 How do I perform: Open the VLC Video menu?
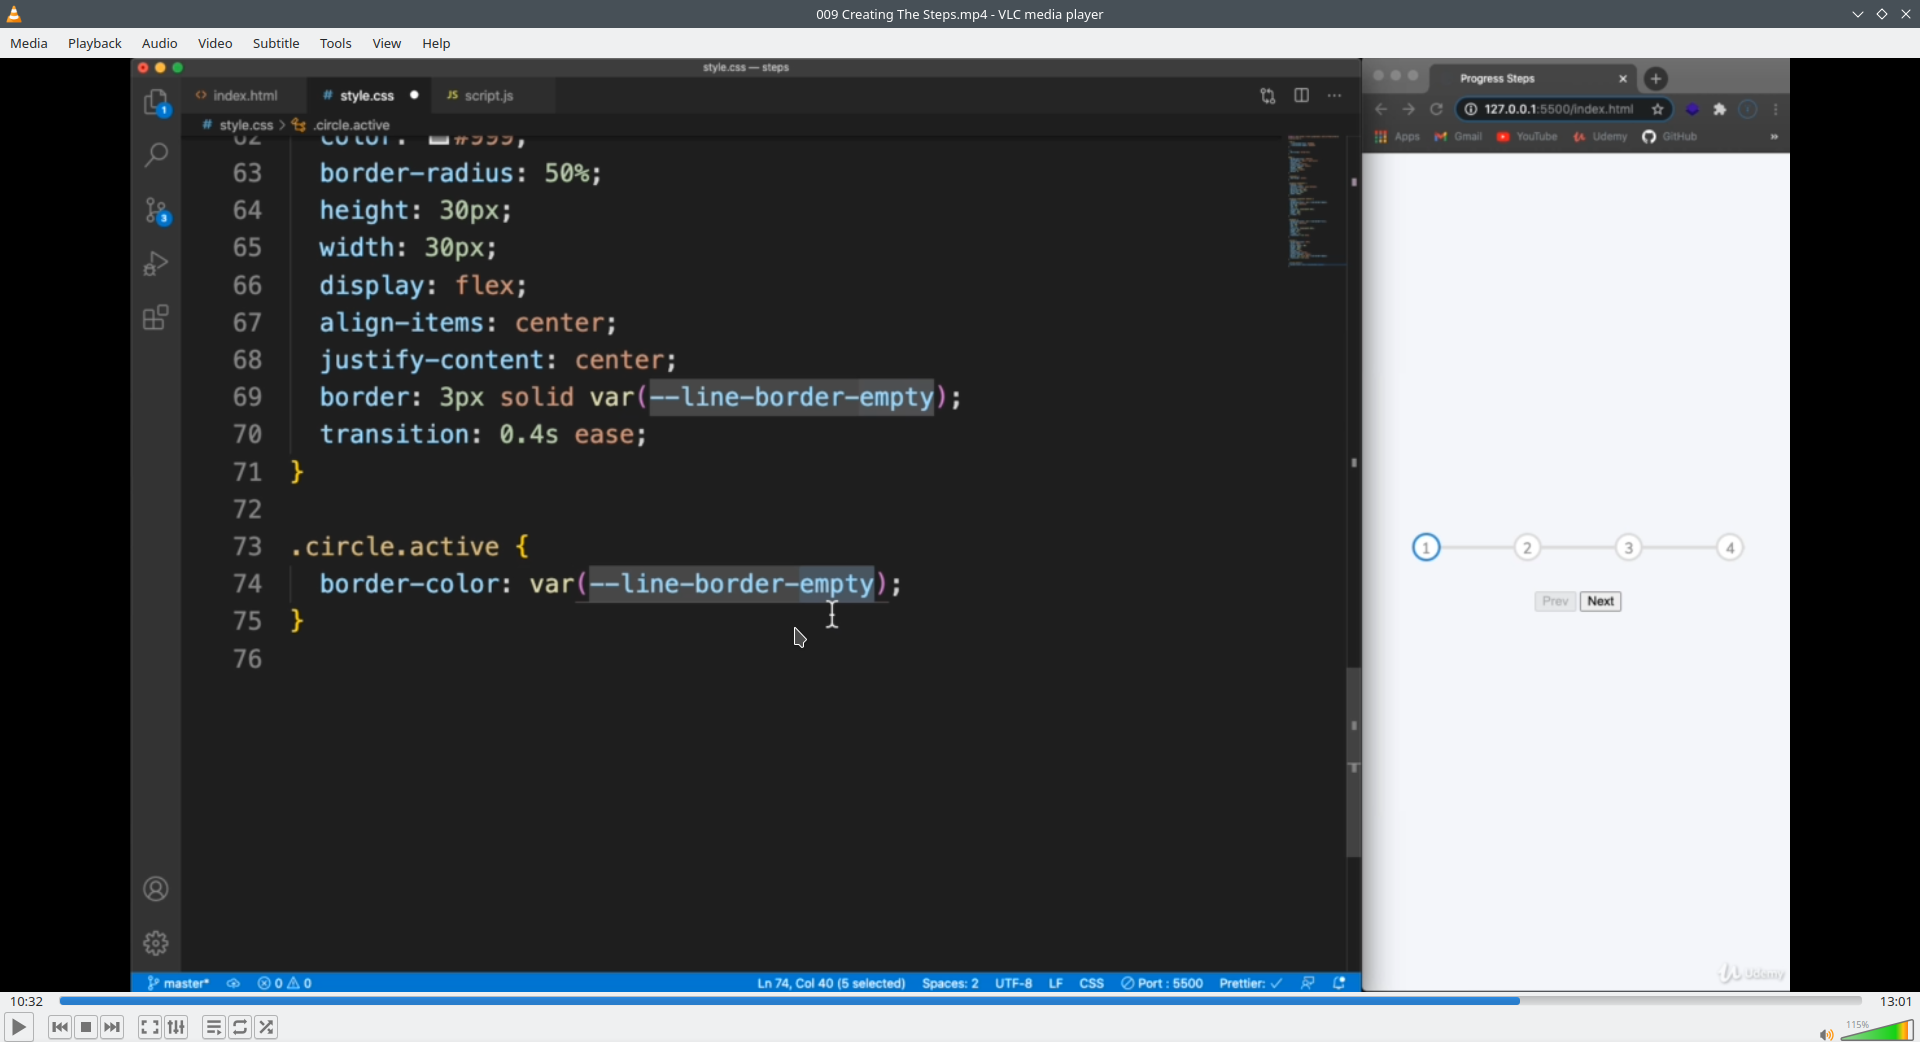(x=215, y=43)
